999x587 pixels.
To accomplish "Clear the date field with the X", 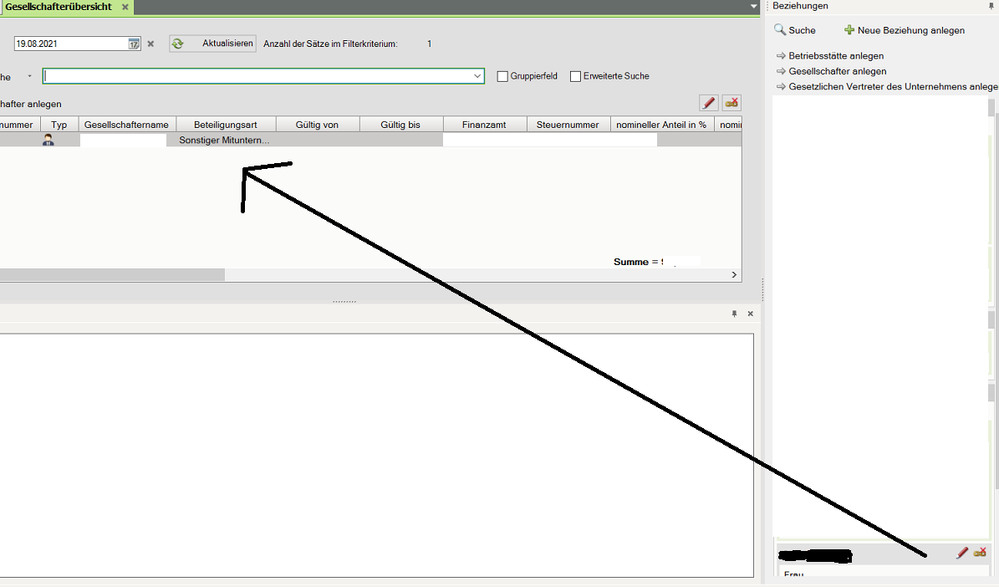I will tap(150, 44).
